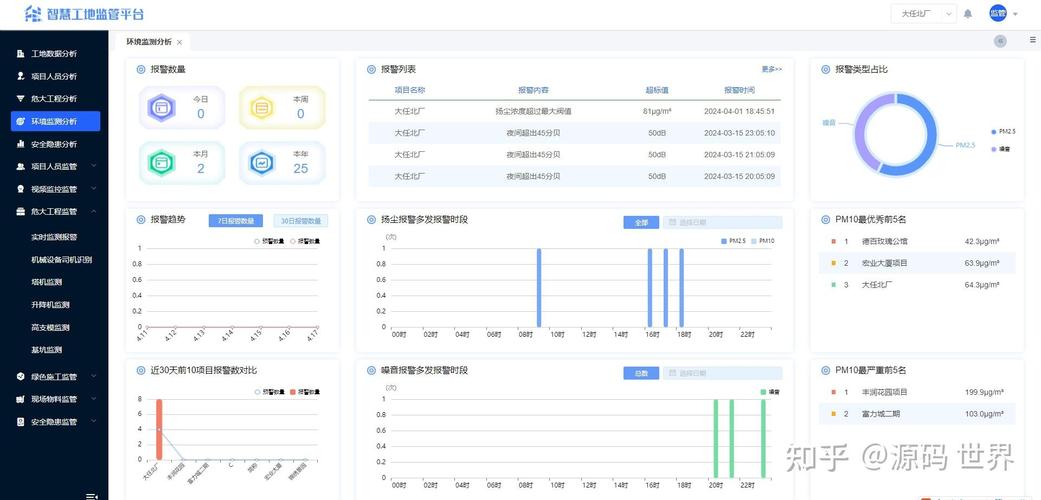Click the 本年 blue chart icon
Viewport: 1041px width, 500px height.
262,162
